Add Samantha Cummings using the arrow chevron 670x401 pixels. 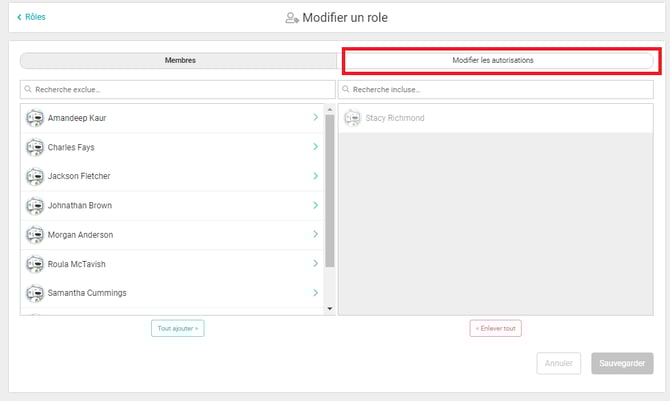click(315, 293)
